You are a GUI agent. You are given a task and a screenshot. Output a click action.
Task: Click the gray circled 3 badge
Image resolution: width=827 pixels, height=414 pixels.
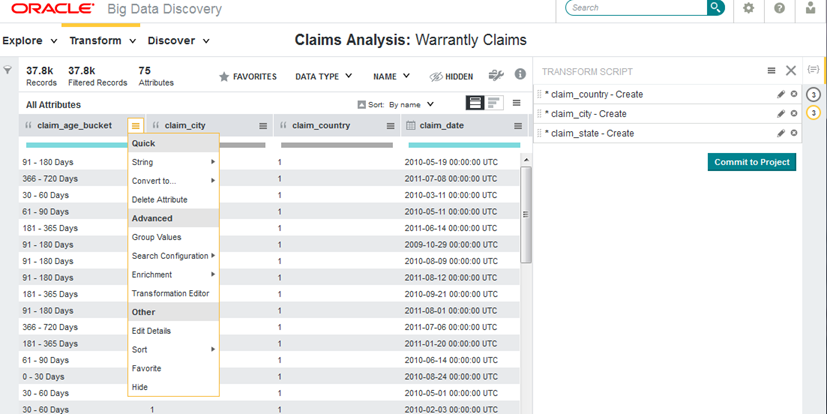click(x=813, y=95)
